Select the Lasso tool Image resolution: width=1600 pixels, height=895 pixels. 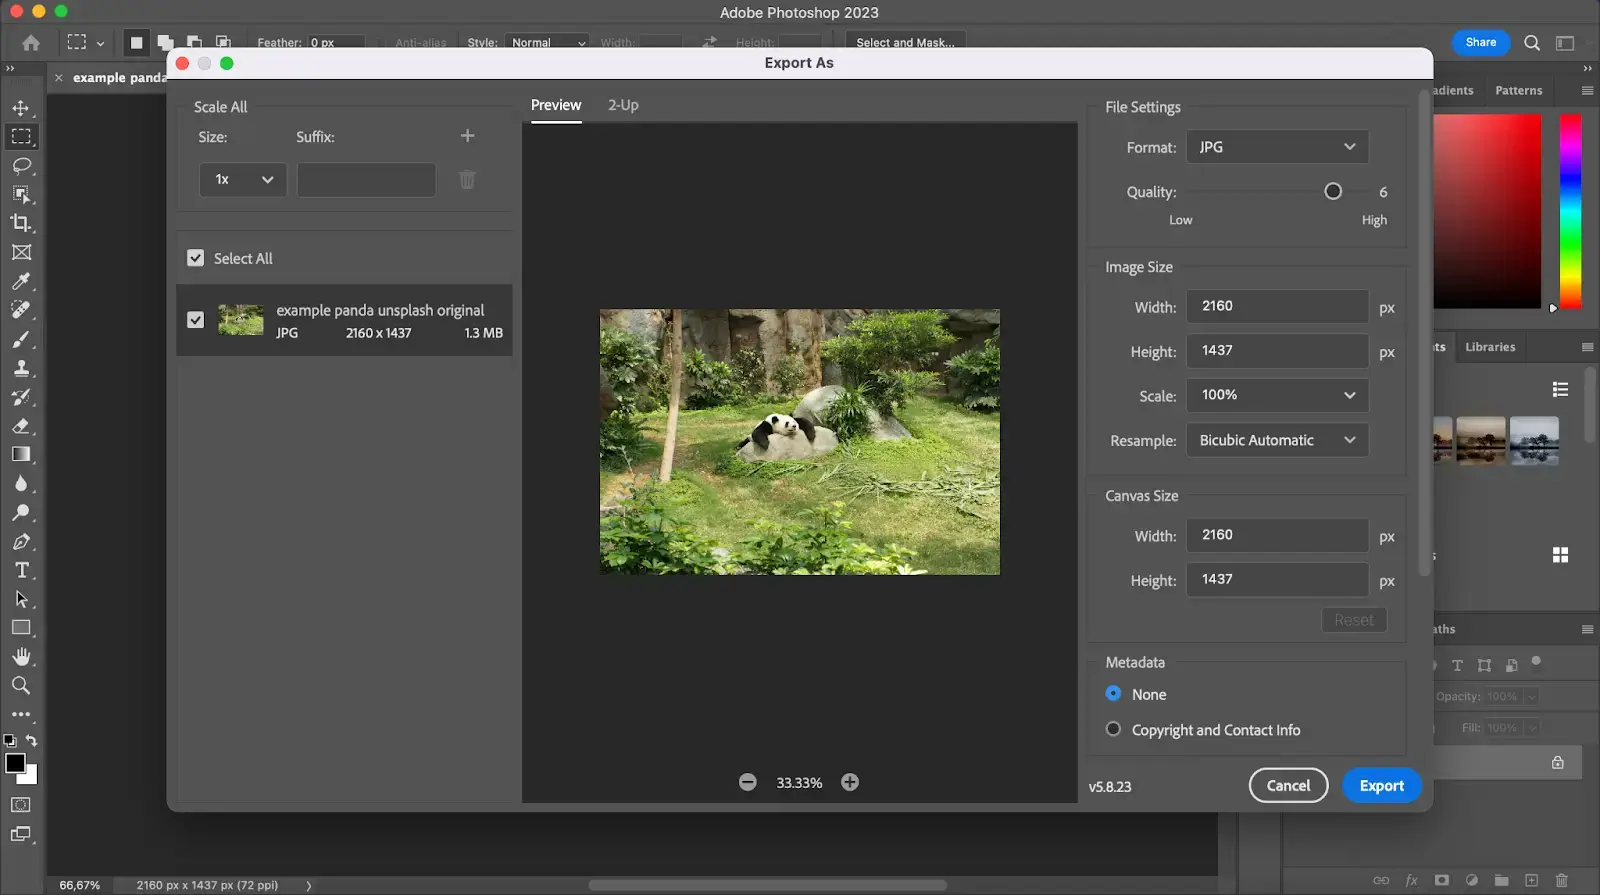click(21, 165)
